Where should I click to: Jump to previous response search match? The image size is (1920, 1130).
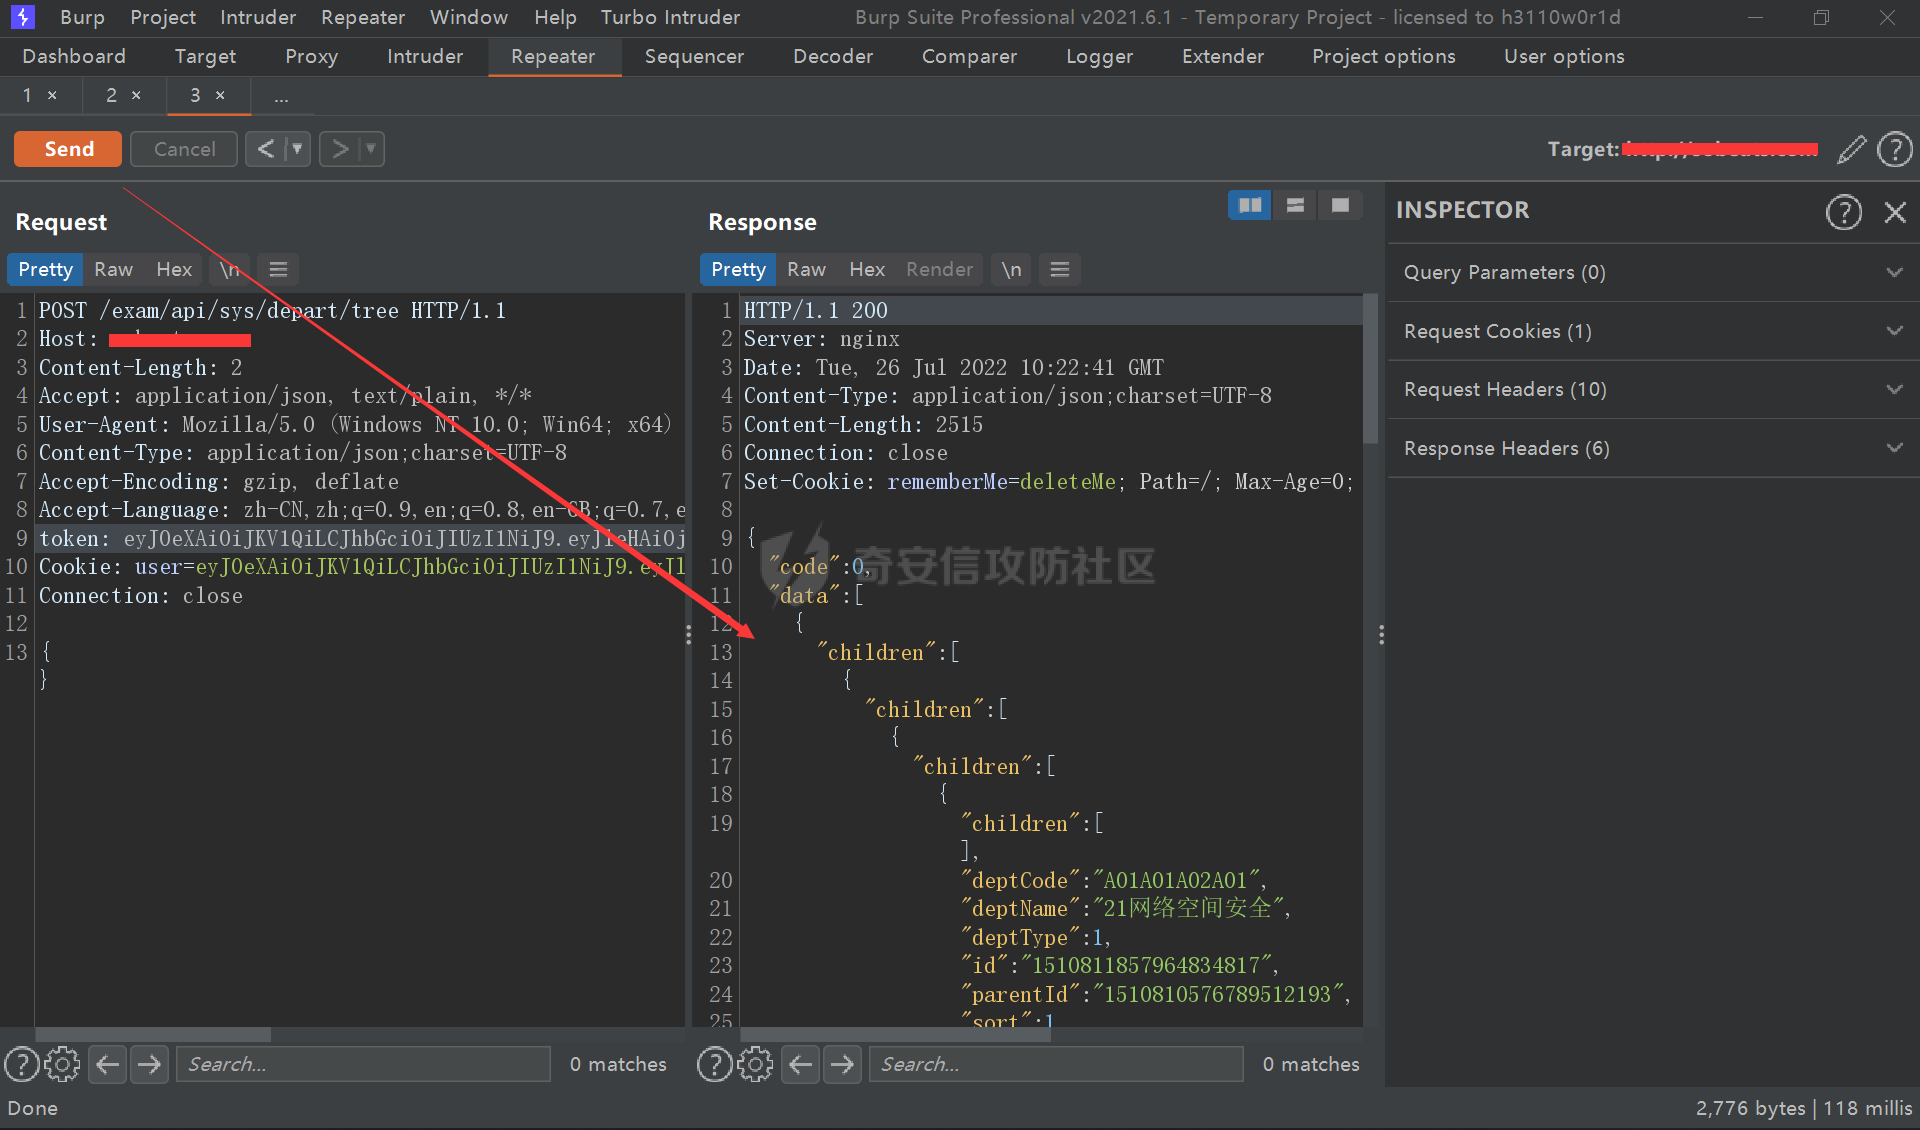[x=800, y=1064]
